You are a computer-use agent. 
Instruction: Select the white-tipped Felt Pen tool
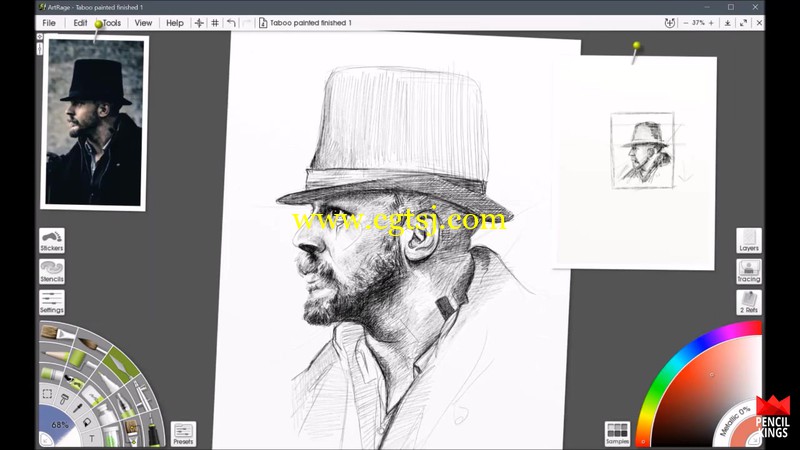click(x=109, y=382)
